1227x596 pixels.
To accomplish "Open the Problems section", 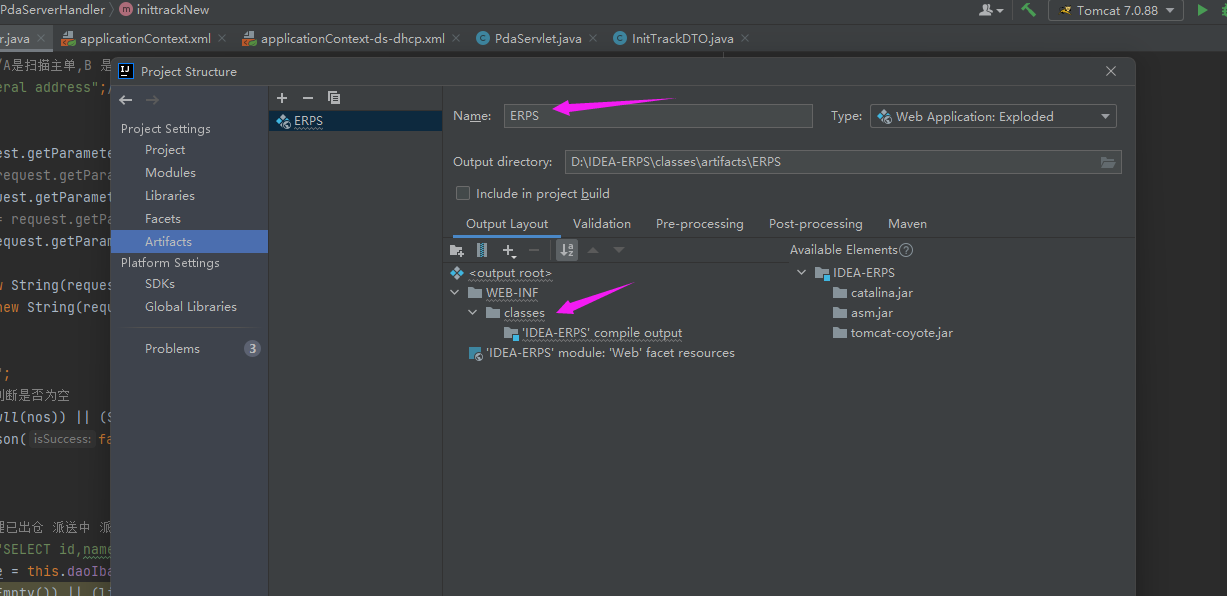I will pyautogui.click(x=172, y=349).
